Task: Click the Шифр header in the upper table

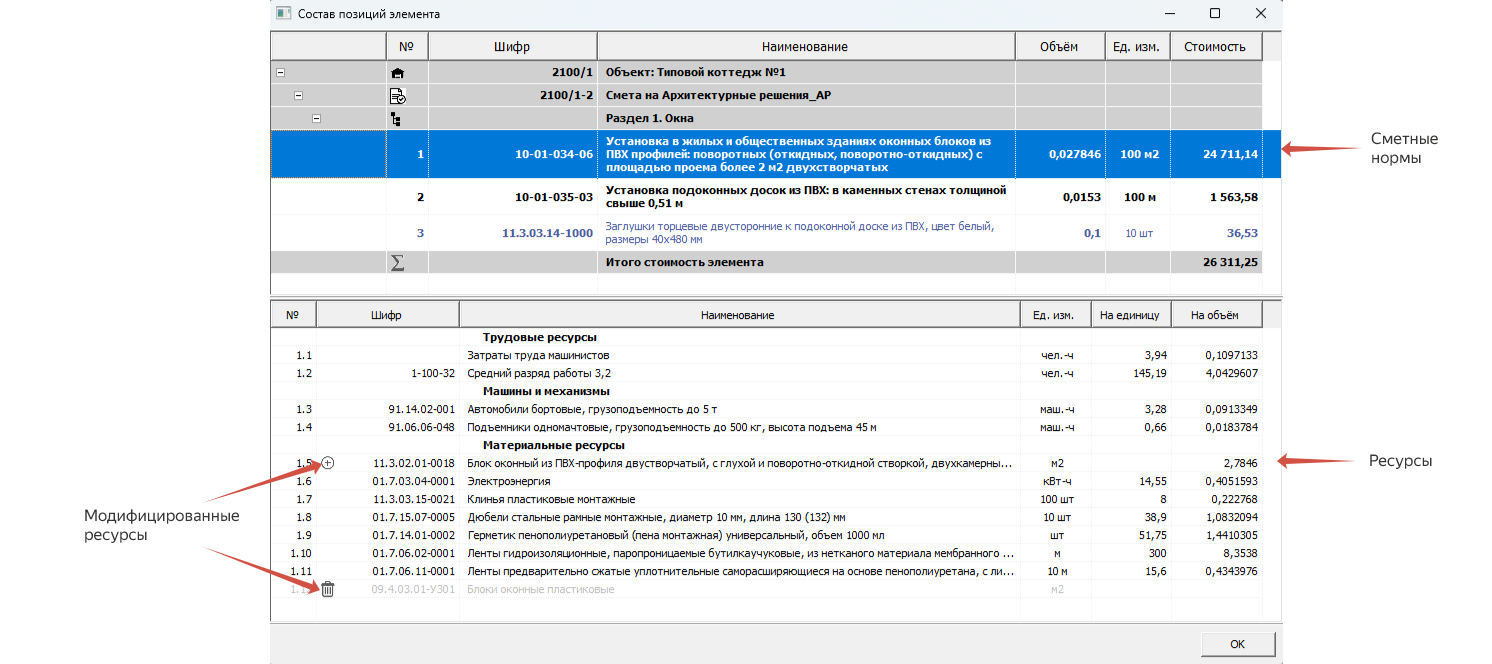Action: click(512, 47)
